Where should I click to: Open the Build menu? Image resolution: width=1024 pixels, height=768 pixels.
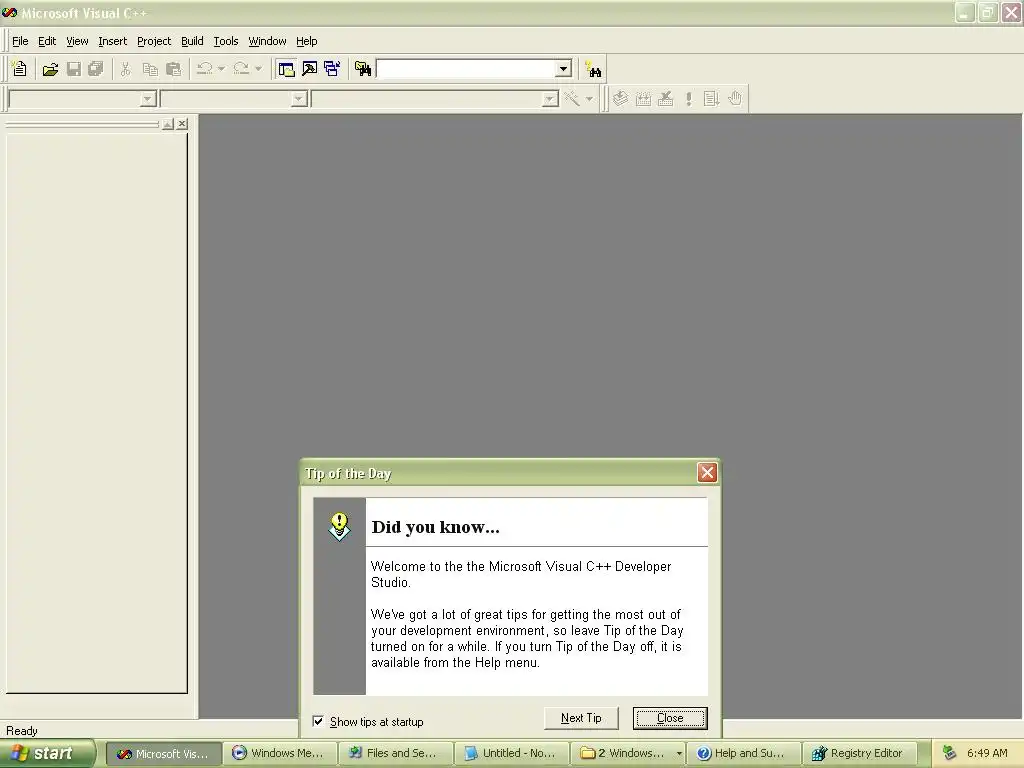point(192,41)
